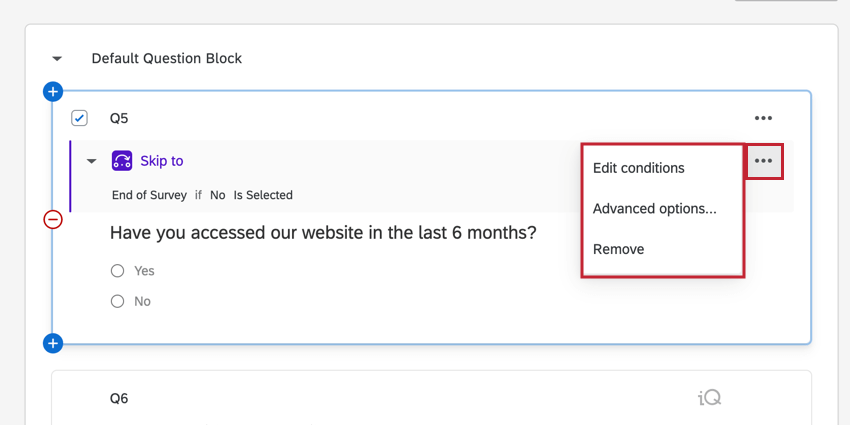Click the top blue plus add-question icon
This screenshot has width=850, height=425.
53,92
